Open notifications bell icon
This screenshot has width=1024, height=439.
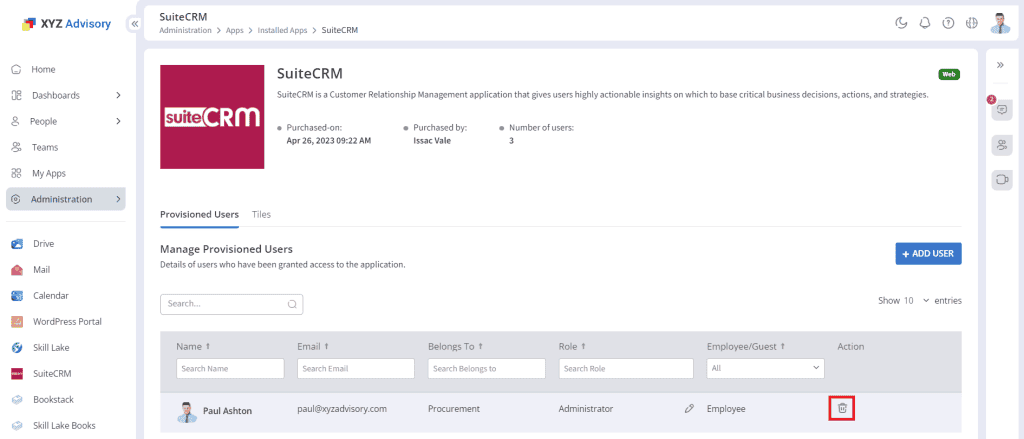[925, 24]
